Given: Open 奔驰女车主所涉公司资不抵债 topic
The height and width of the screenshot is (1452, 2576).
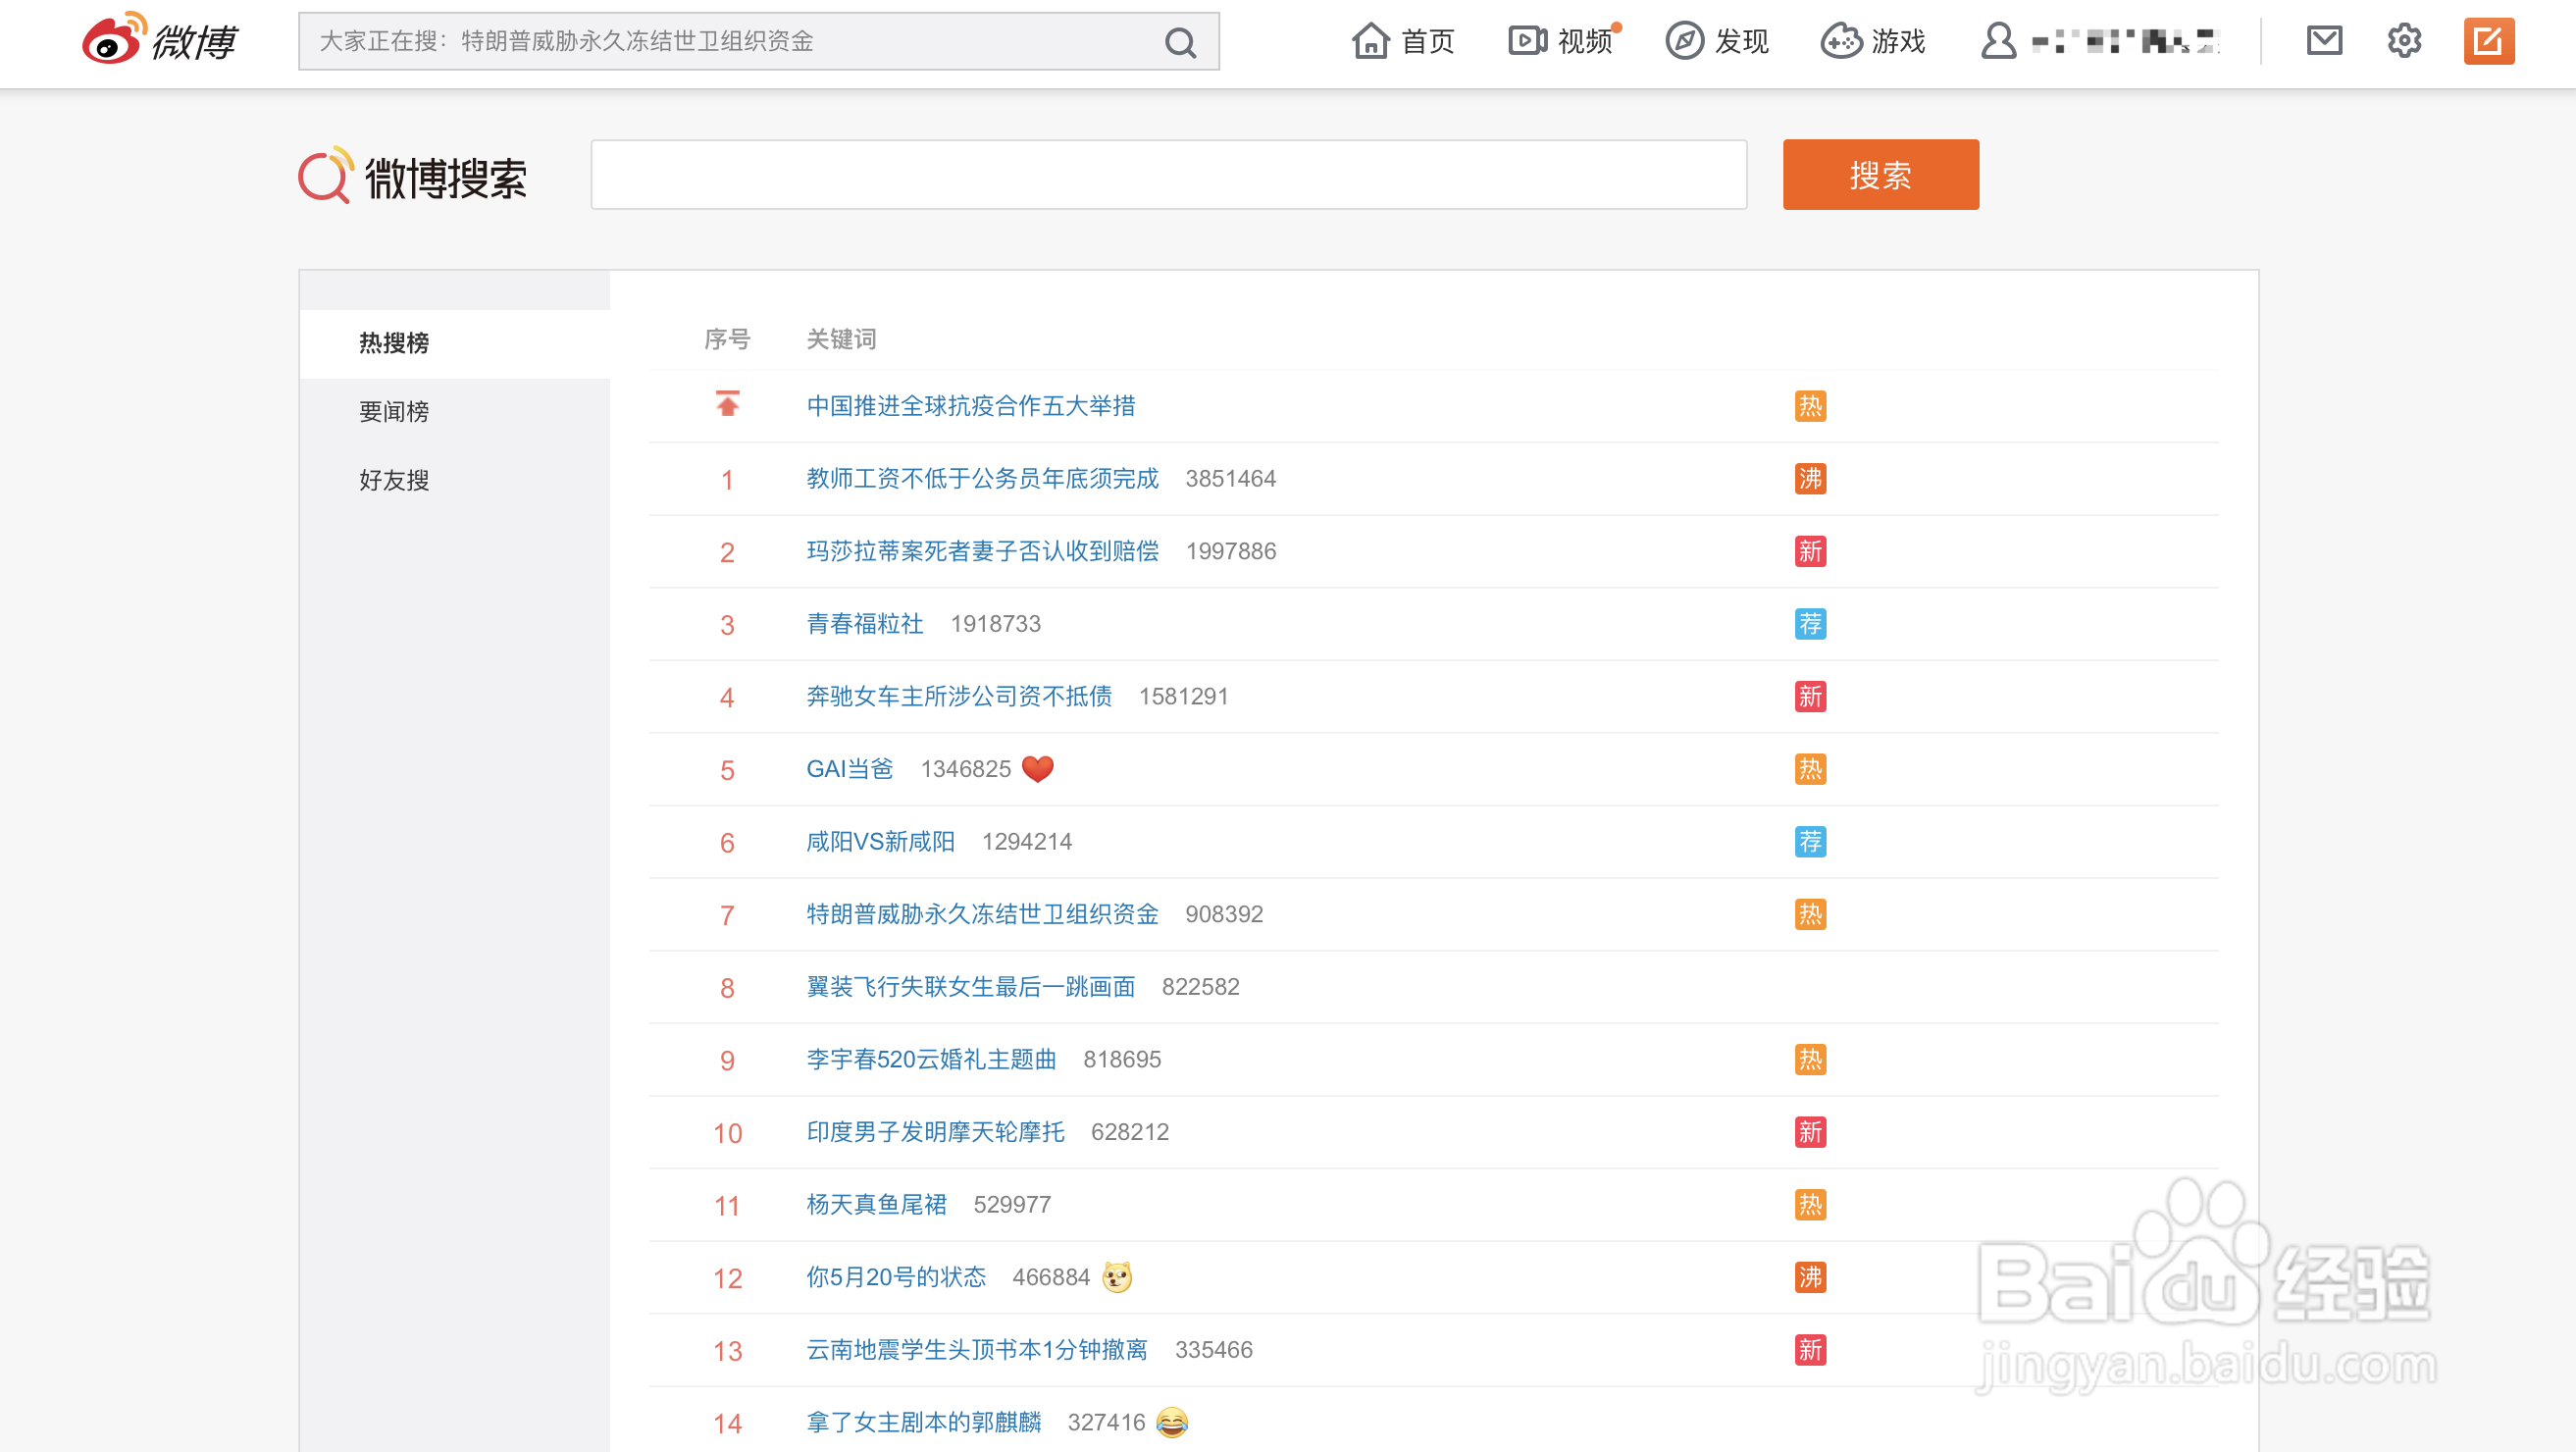Looking at the screenshot, I should 959,696.
